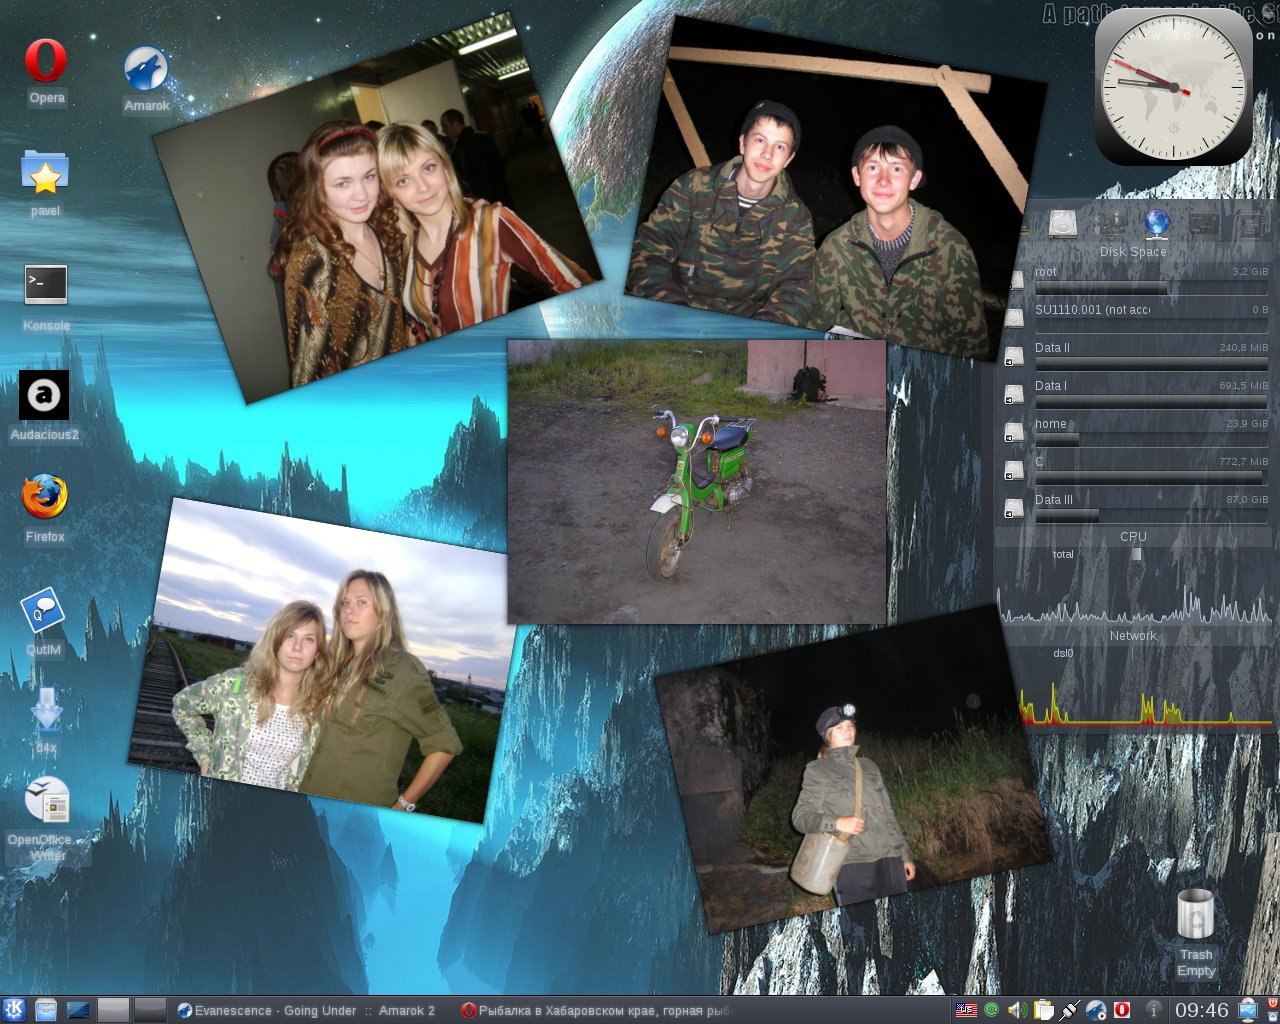Click the US keyboard layout flag

click(x=966, y=1010)
